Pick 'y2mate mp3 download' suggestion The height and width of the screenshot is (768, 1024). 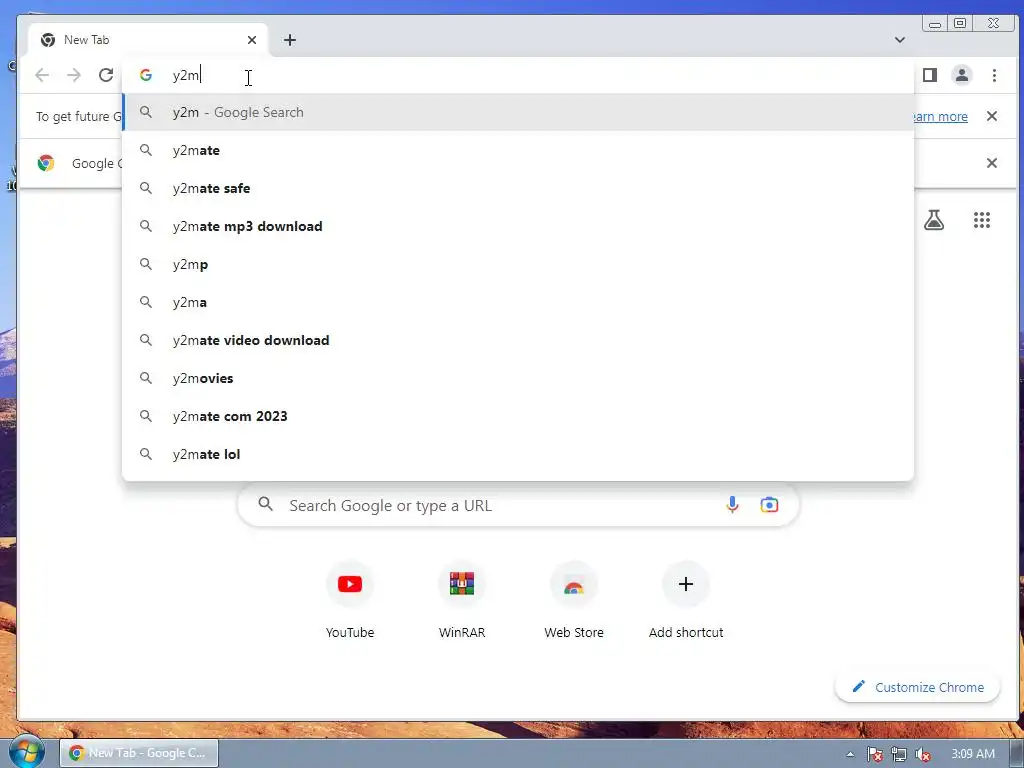pos(518,226)
